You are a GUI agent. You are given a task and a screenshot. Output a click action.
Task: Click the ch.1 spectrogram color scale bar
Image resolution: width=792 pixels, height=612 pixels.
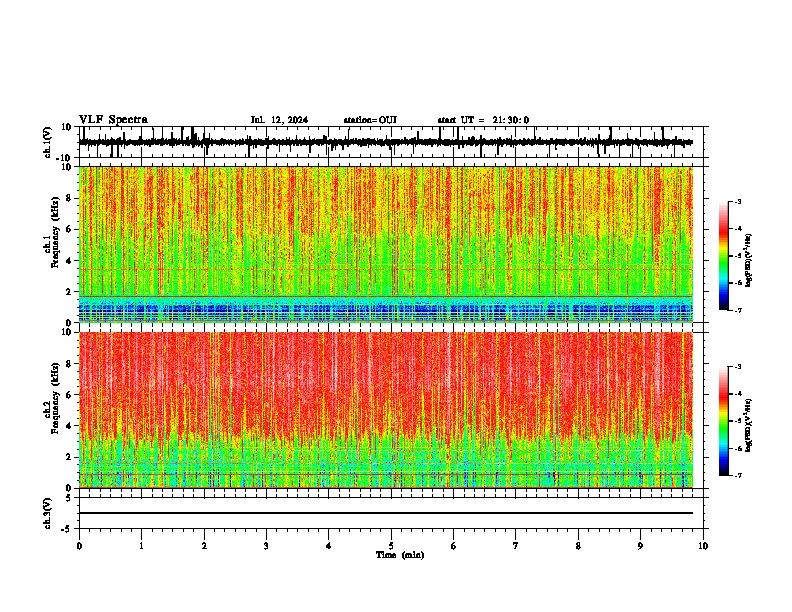coord(724,256)
